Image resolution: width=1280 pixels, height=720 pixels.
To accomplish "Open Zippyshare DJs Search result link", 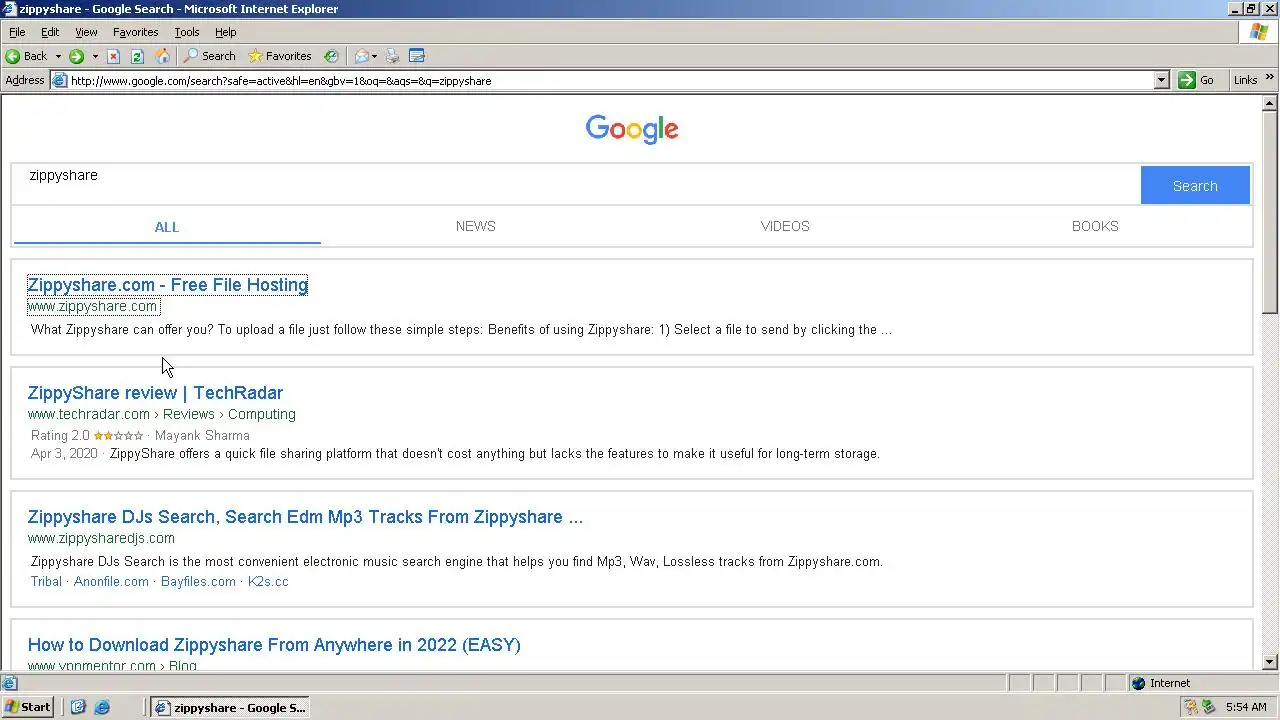I will [305, 517].
